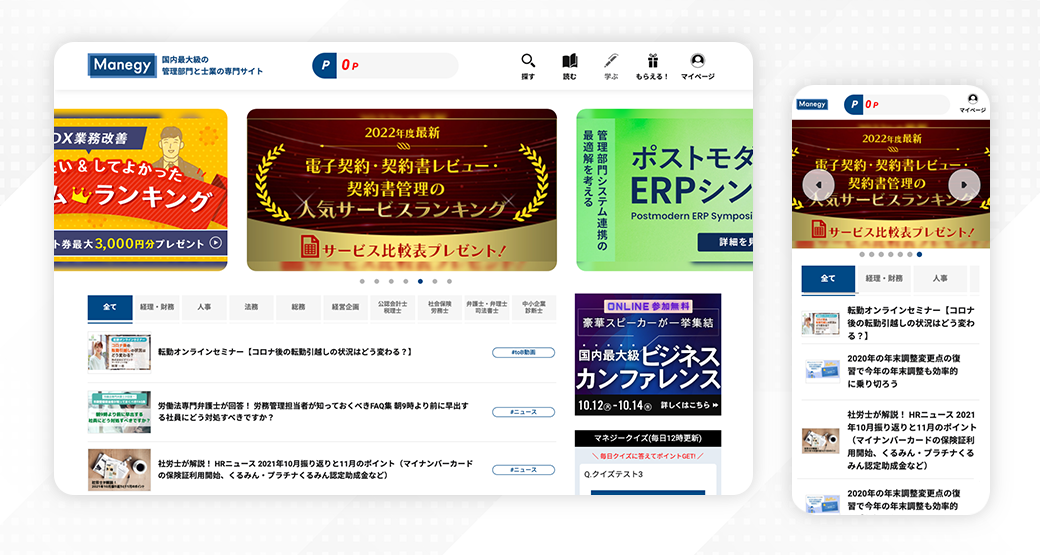Click 詳しくはこちら on the conference banner
Viewport: 1040px width, 555px height.
click(x=690, y=405)
